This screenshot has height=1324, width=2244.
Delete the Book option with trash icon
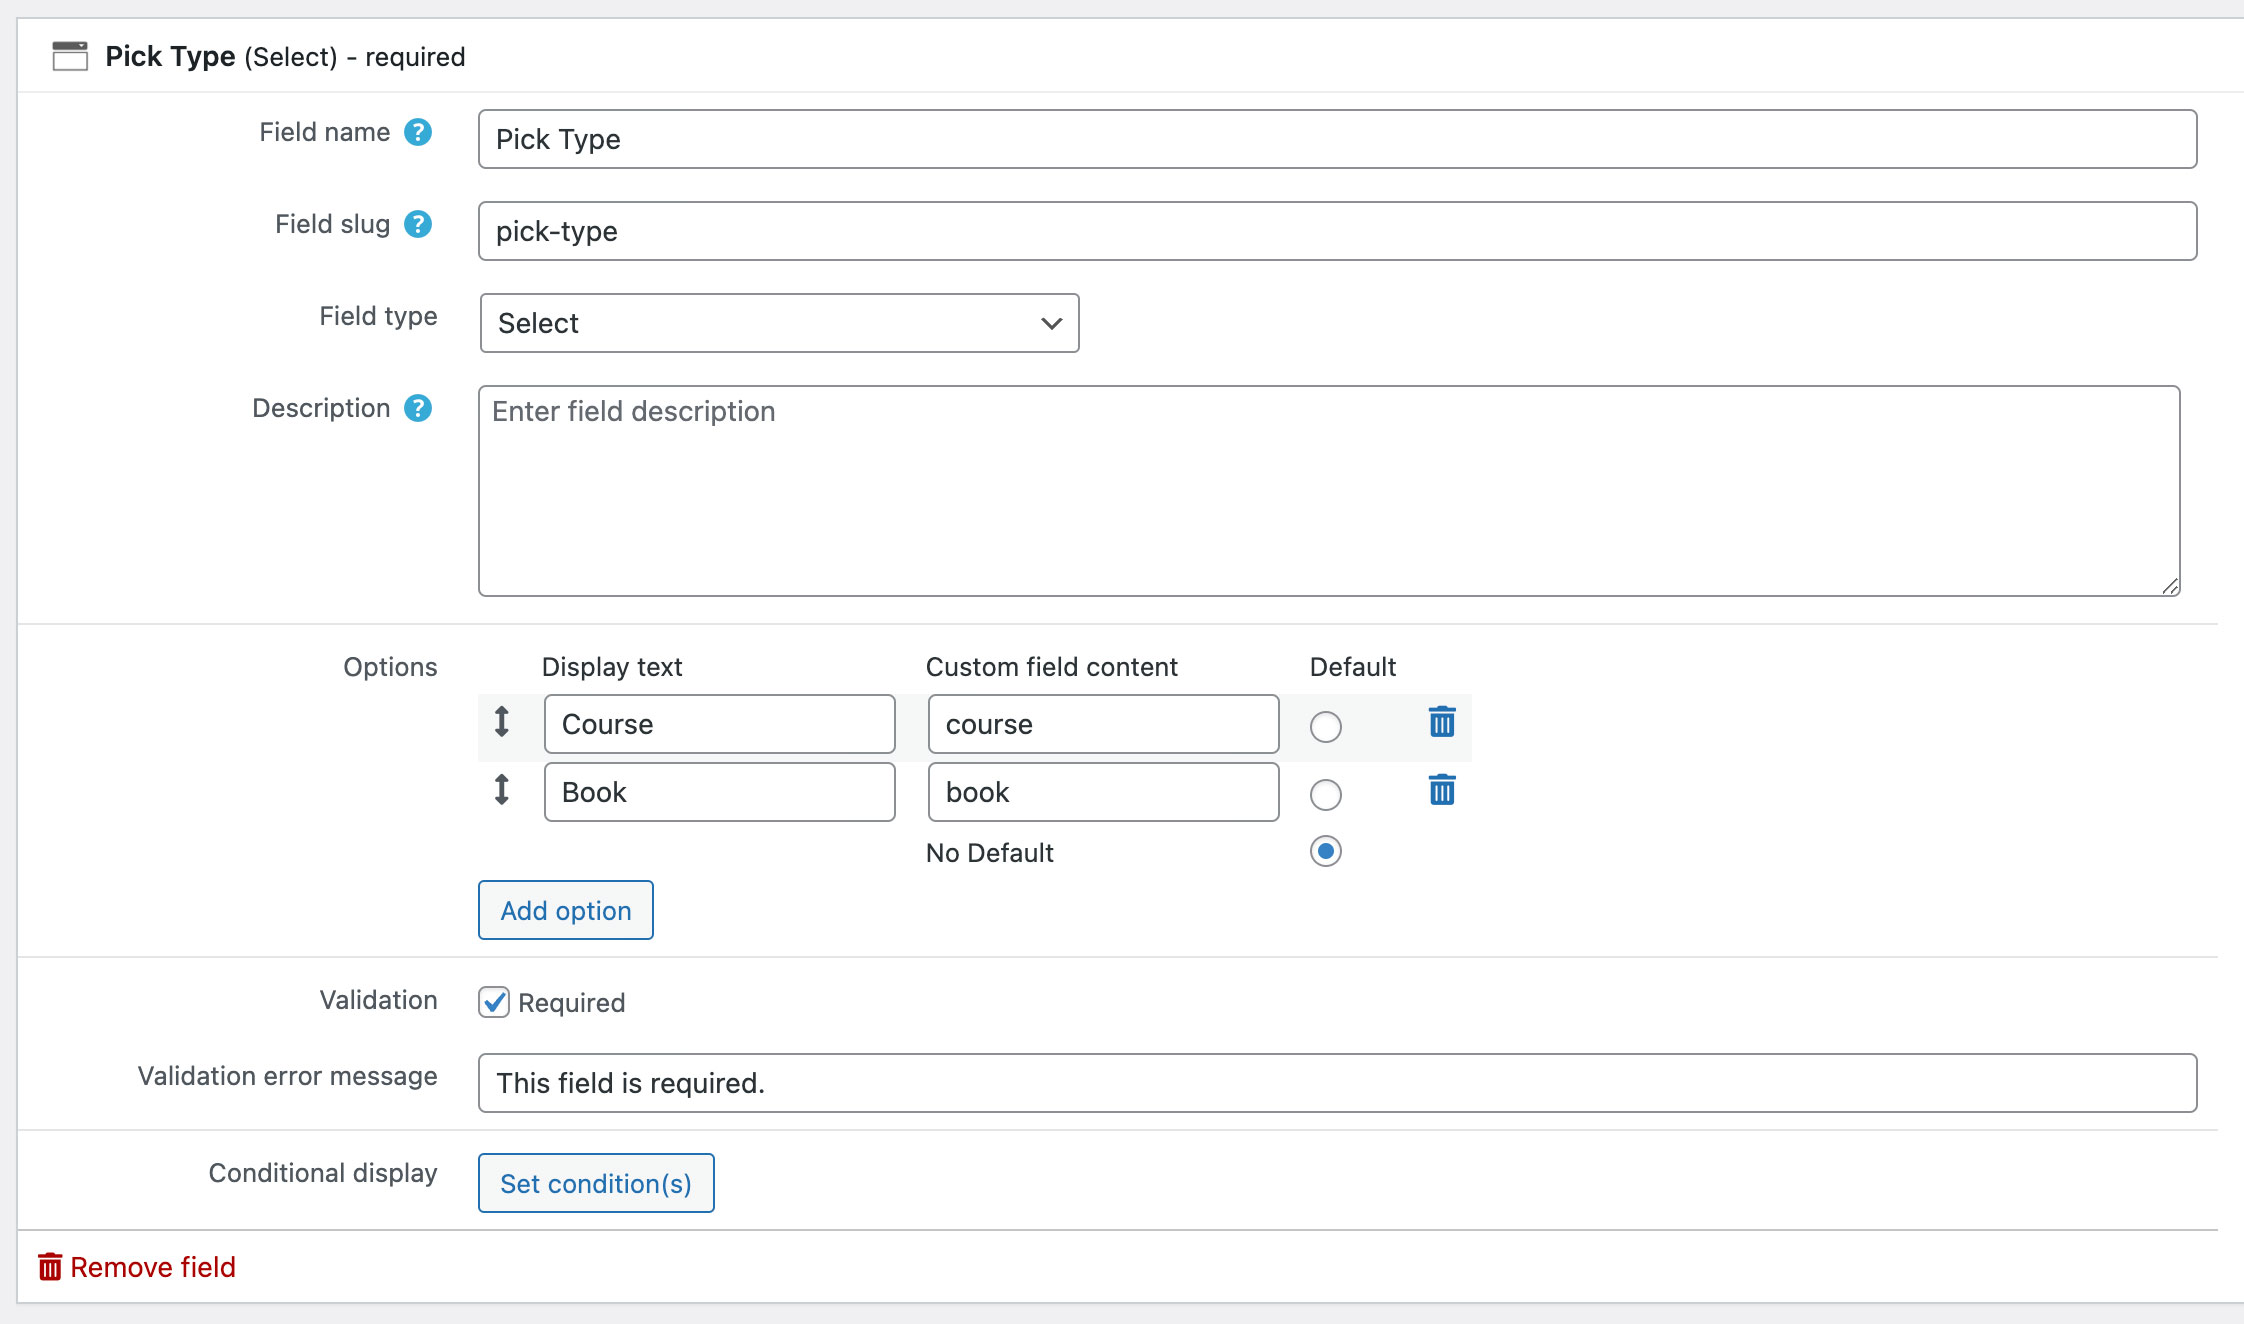[1442, 789]
